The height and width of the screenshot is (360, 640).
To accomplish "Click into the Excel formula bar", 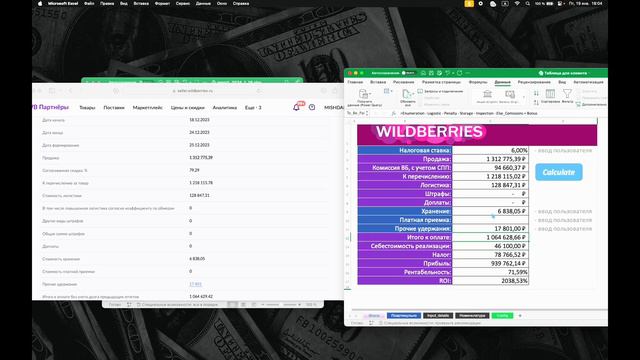I will pyautogui.click(x=502, y=113).
